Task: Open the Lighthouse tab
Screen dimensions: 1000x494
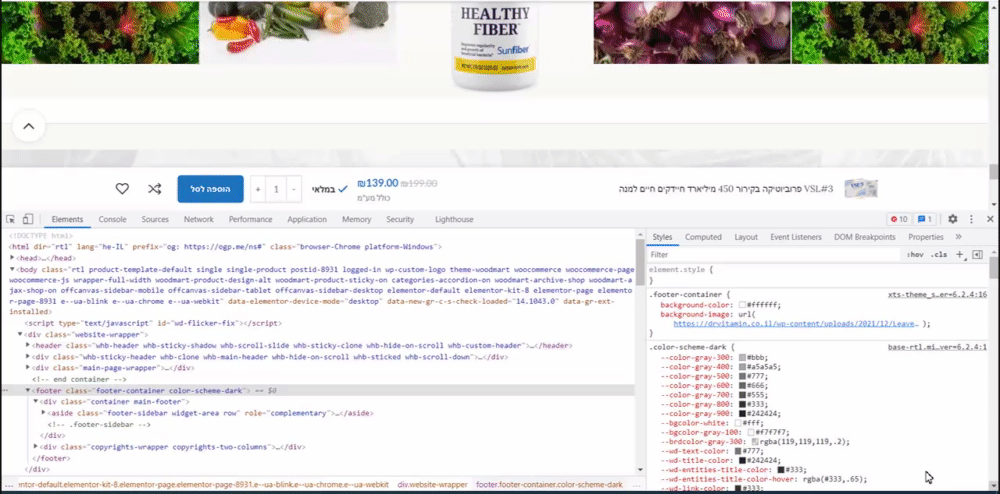Action: [454, 219]
